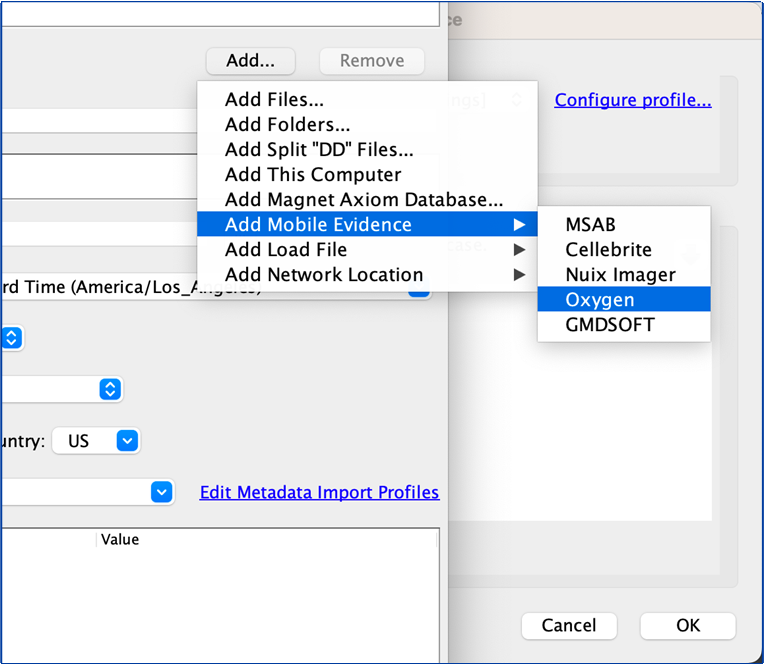
Task: Open the Add Mobile Evidence submenu
Action: click(367, 225)
